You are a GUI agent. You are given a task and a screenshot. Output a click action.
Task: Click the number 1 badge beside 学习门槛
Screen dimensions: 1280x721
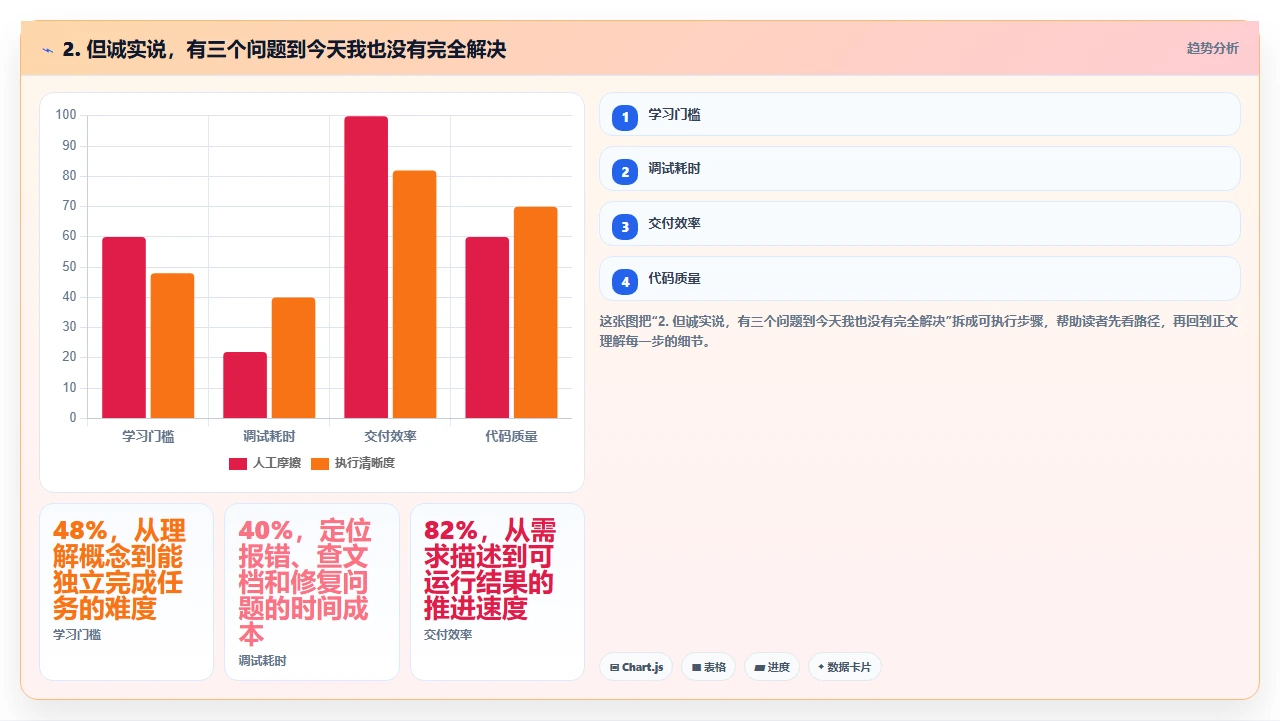click(x=625, y=117)
